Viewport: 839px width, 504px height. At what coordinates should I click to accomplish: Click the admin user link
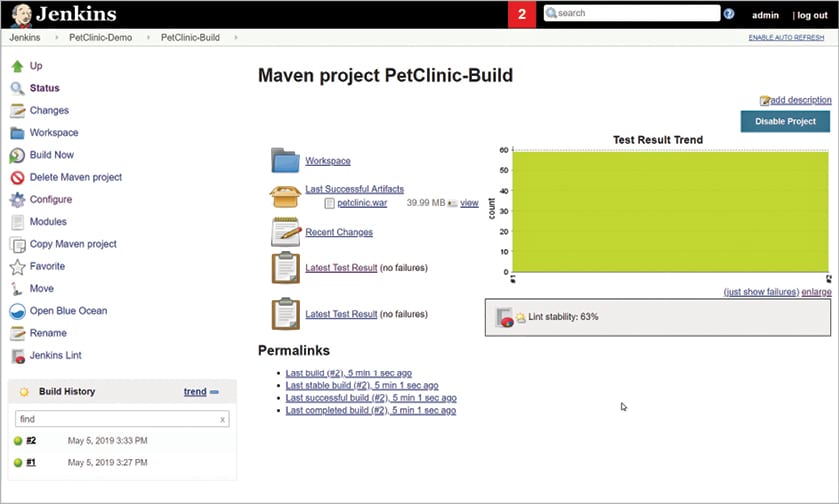[765, 16]
